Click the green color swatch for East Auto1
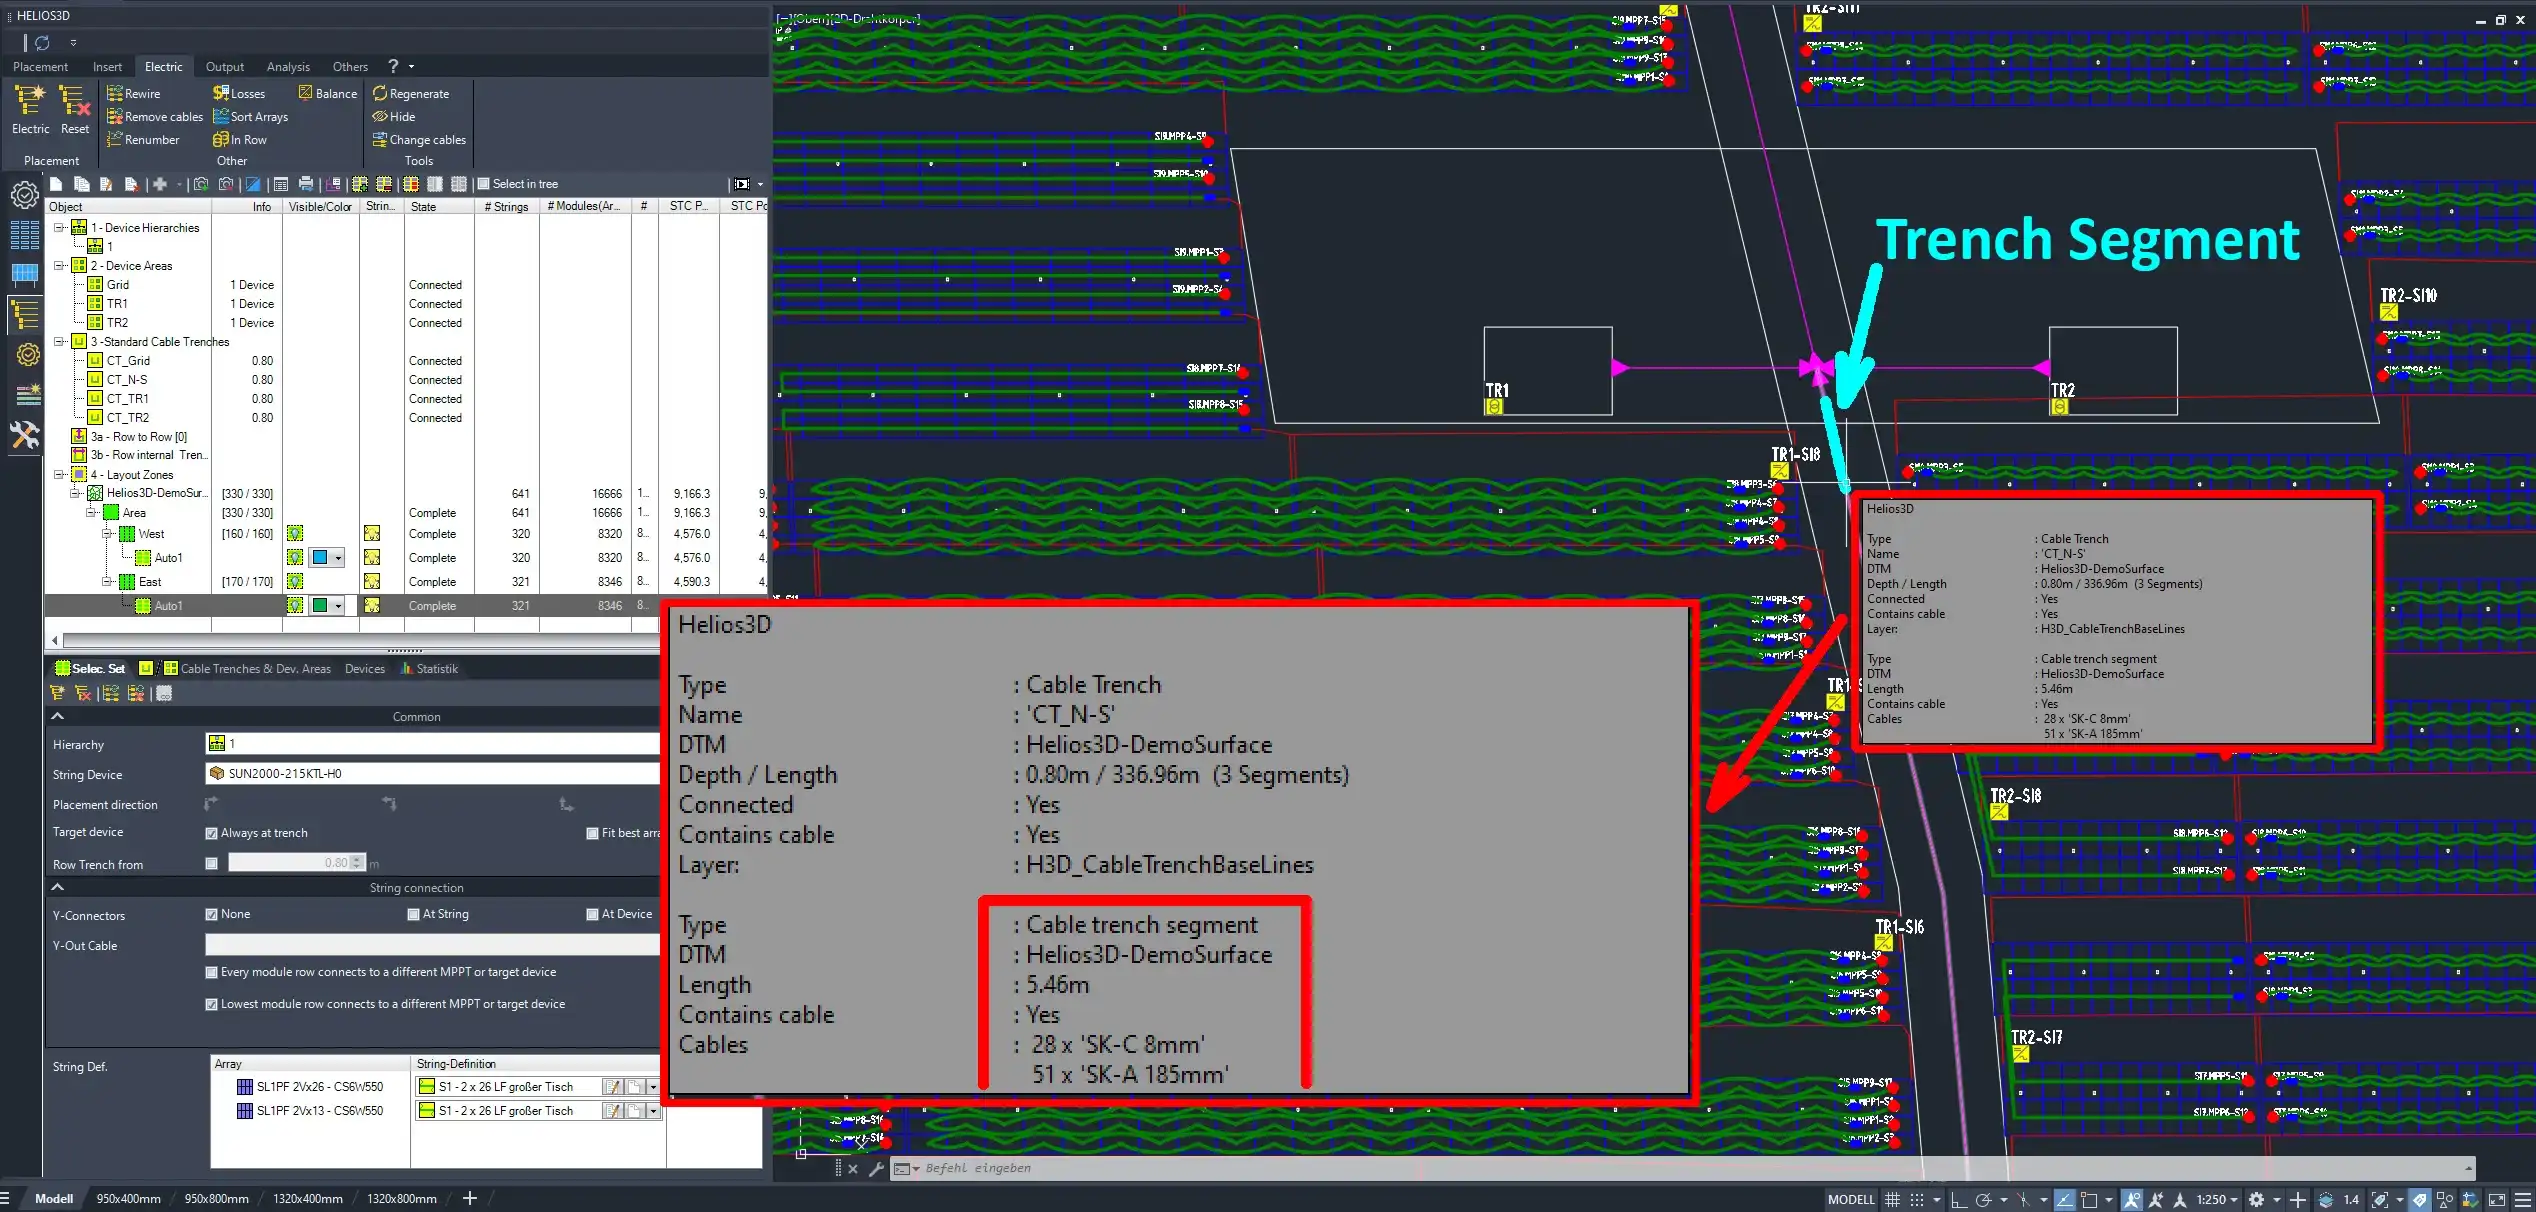 pos(320,606)
